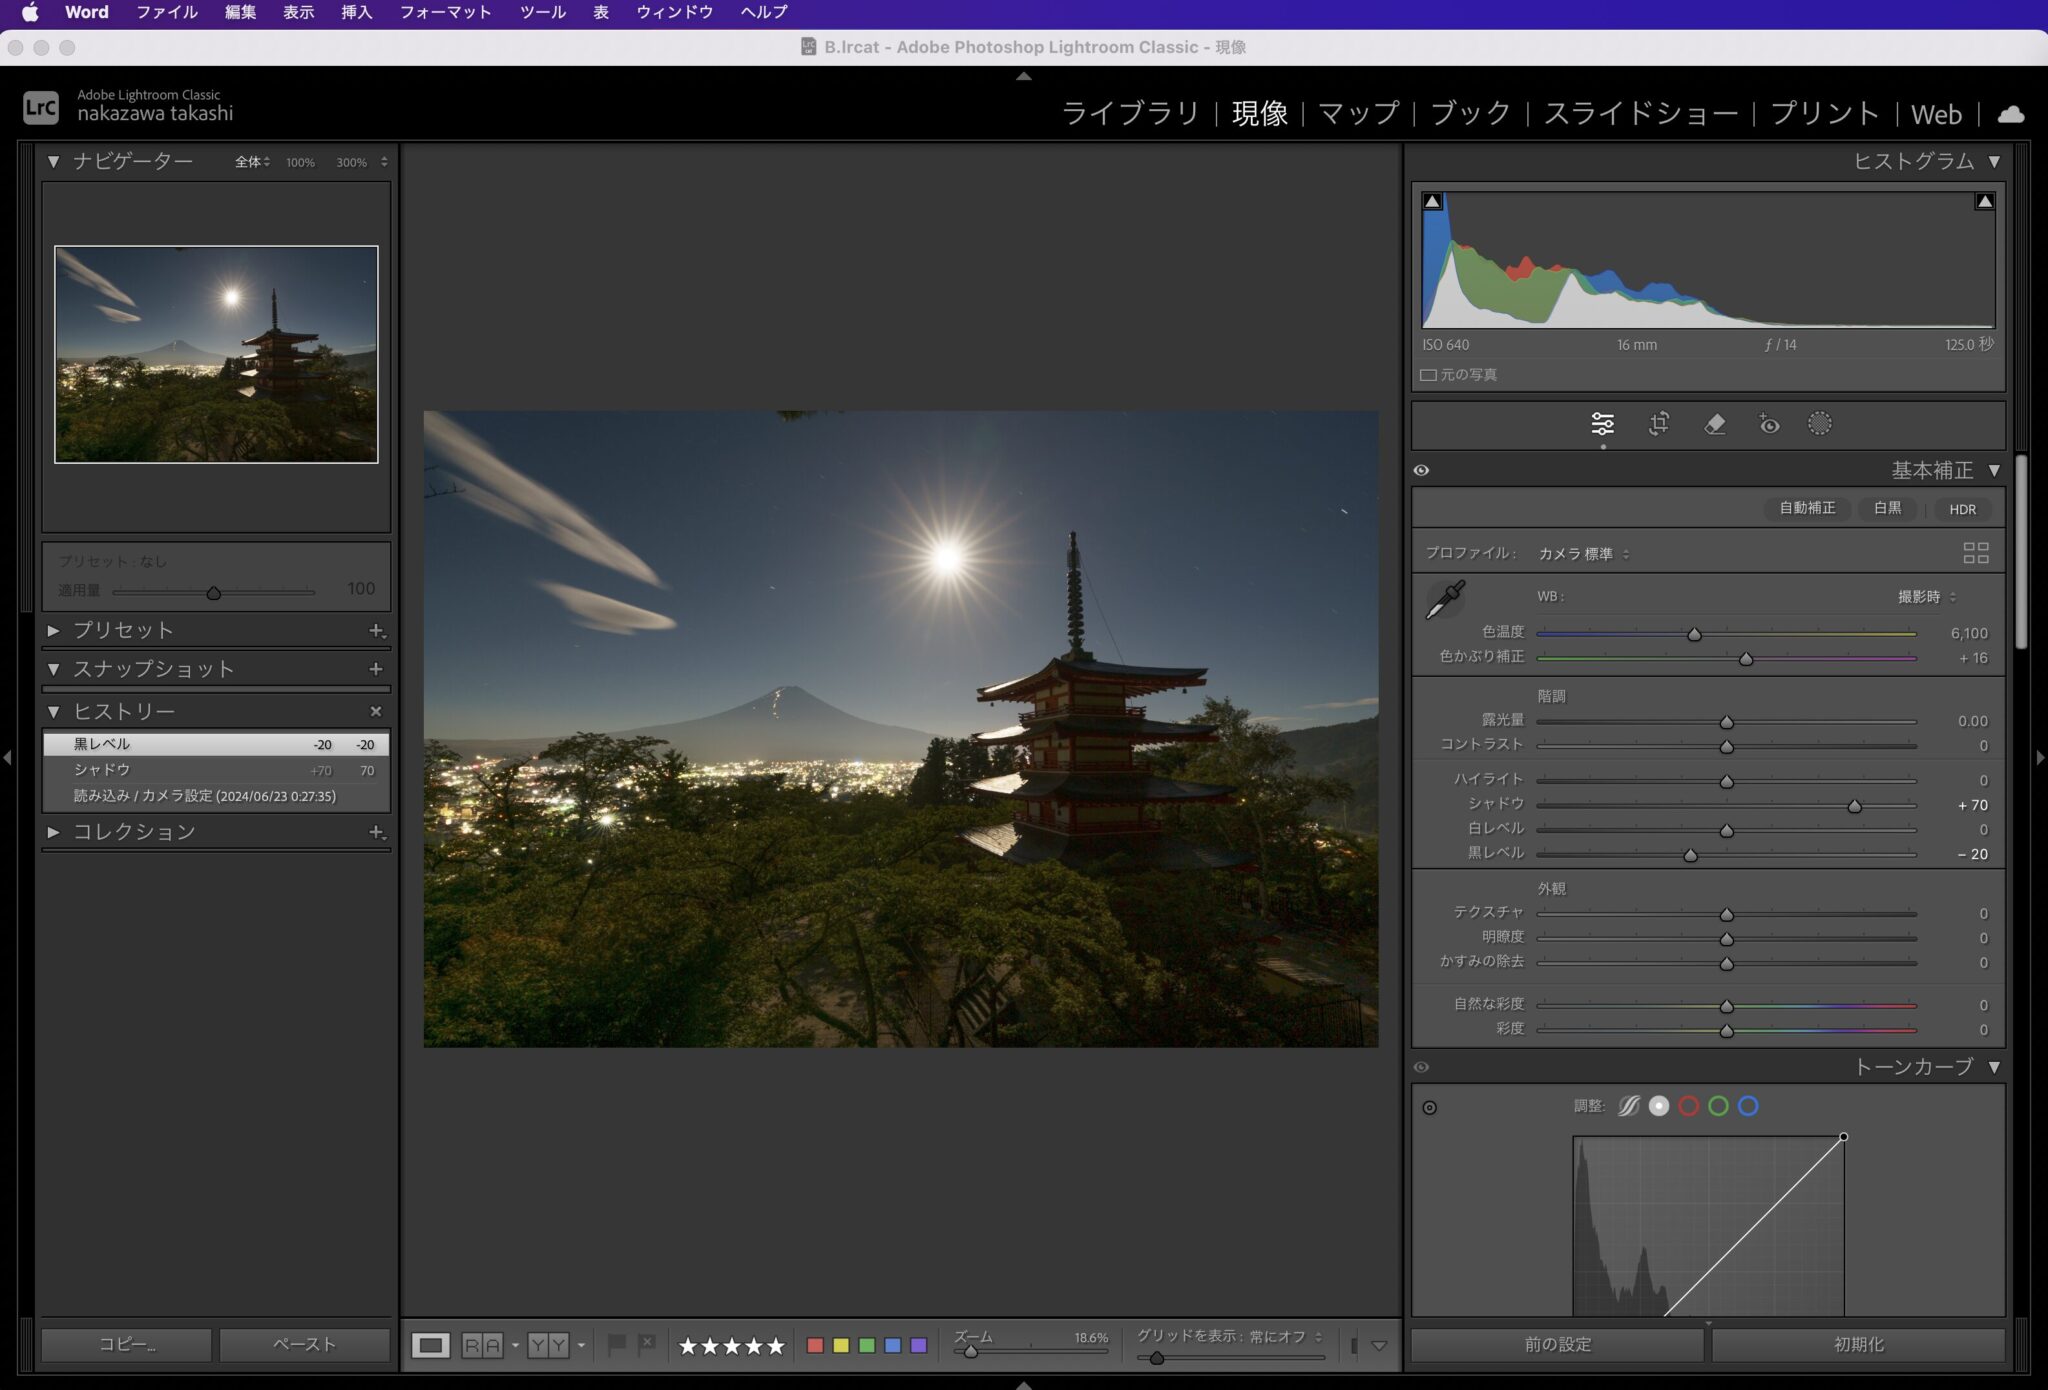Select the Healing eraser tool icon
The width and height of the screenshot is (2048, 1390).
[1714, 424]
